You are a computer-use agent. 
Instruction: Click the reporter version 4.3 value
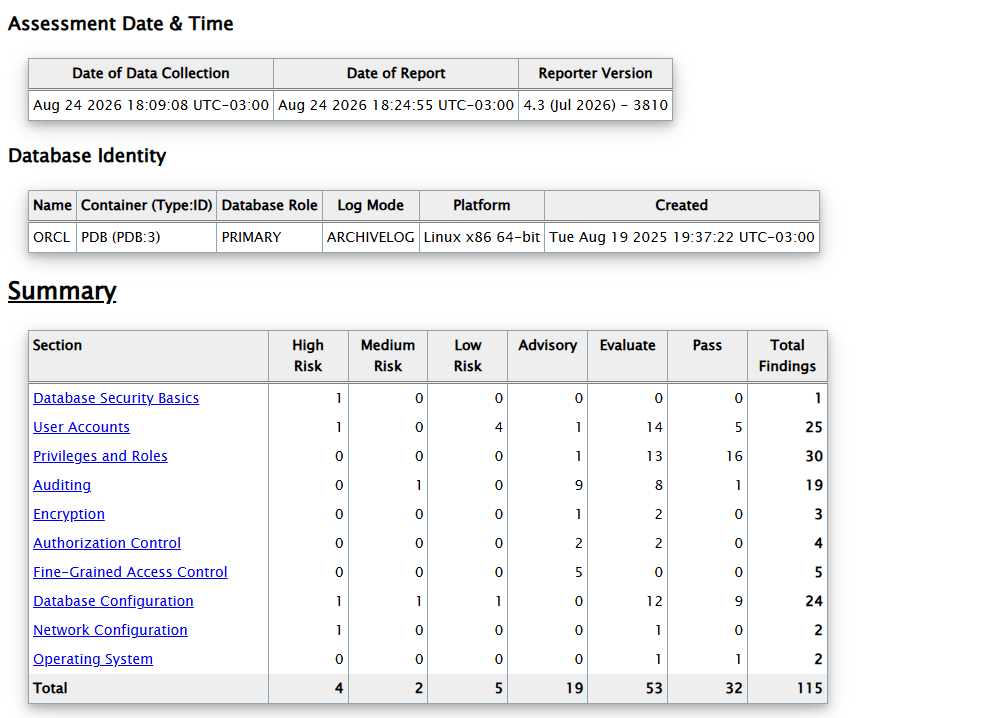pos(595,105)
